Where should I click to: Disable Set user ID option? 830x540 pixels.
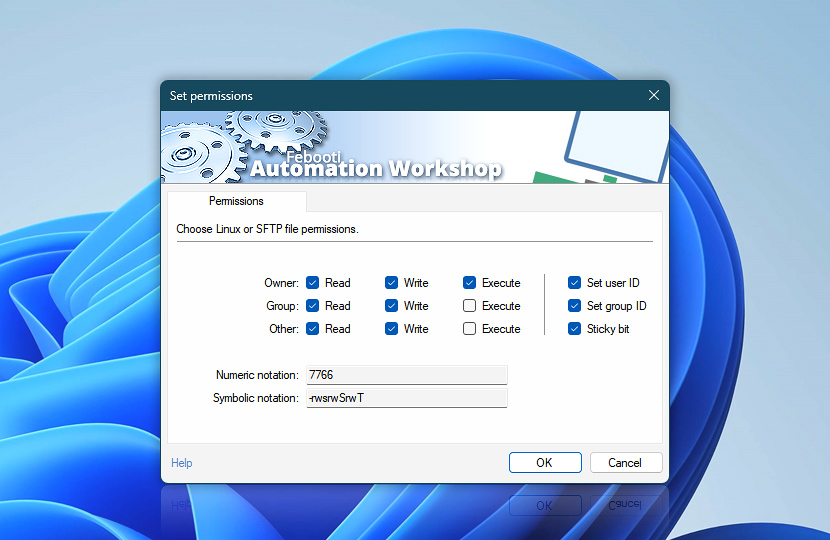tap(574, 283)
